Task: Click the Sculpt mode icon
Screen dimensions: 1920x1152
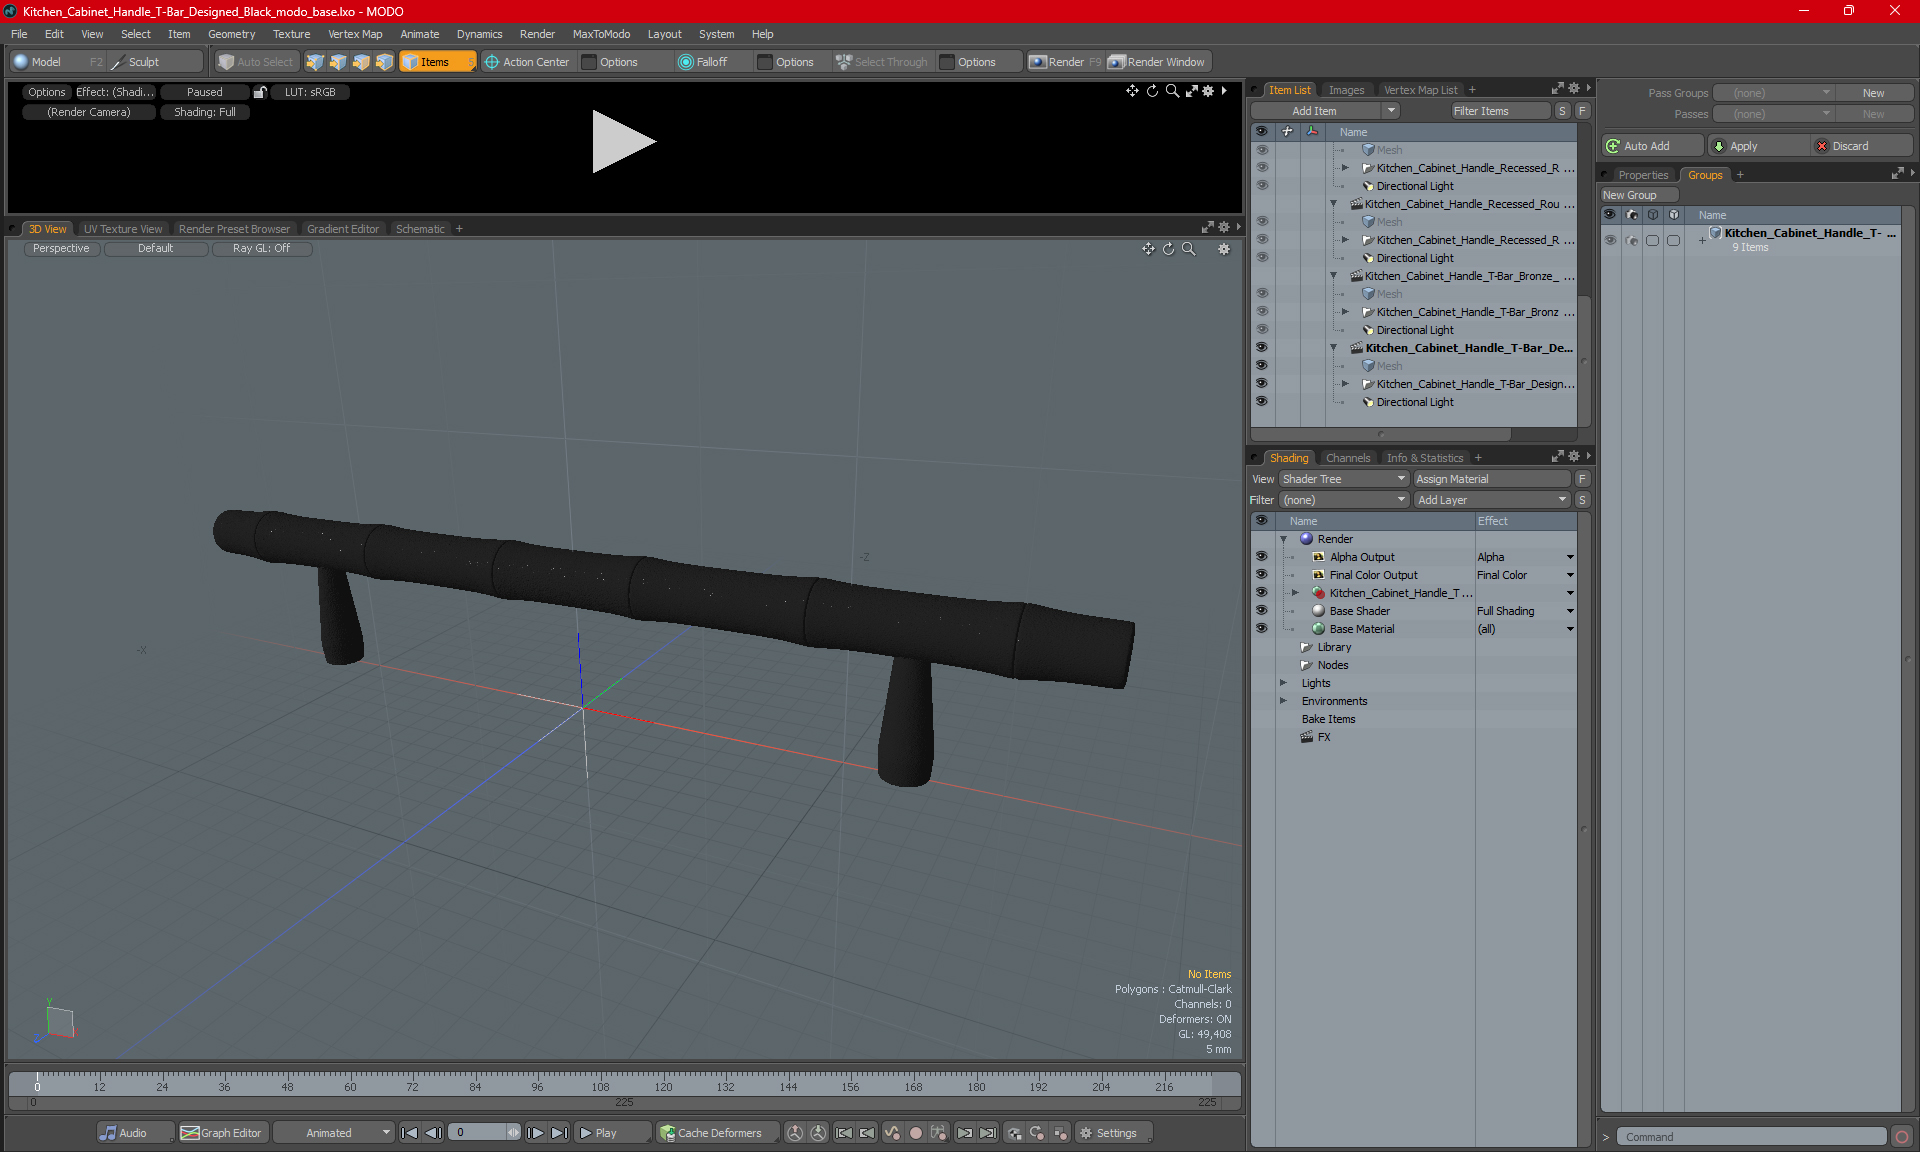Action: [x=117, y=62]
